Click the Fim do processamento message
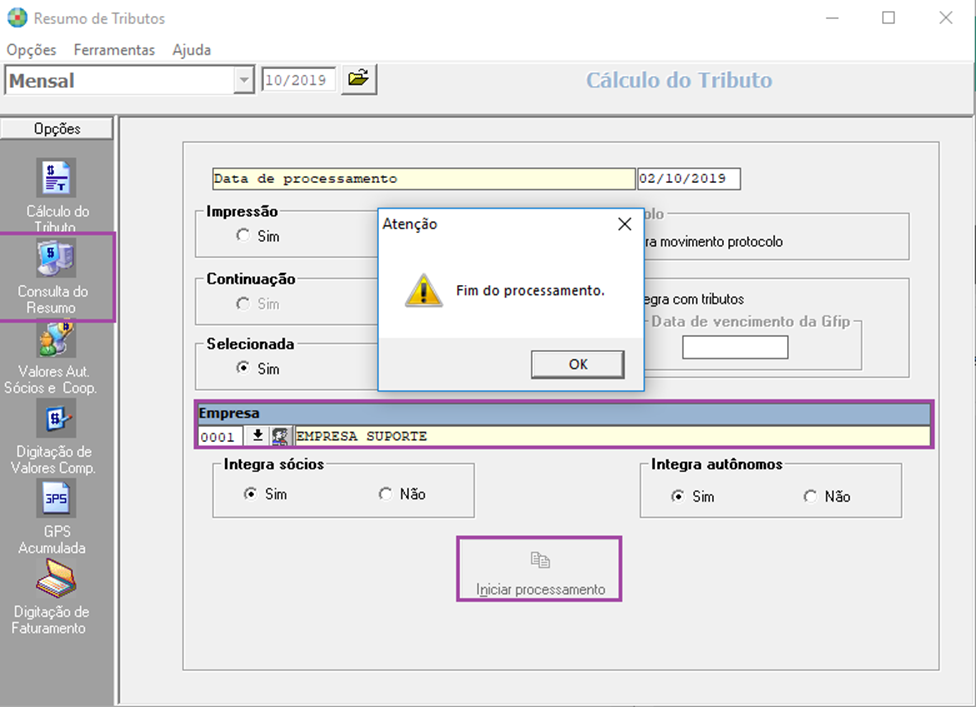 (530, 291)
